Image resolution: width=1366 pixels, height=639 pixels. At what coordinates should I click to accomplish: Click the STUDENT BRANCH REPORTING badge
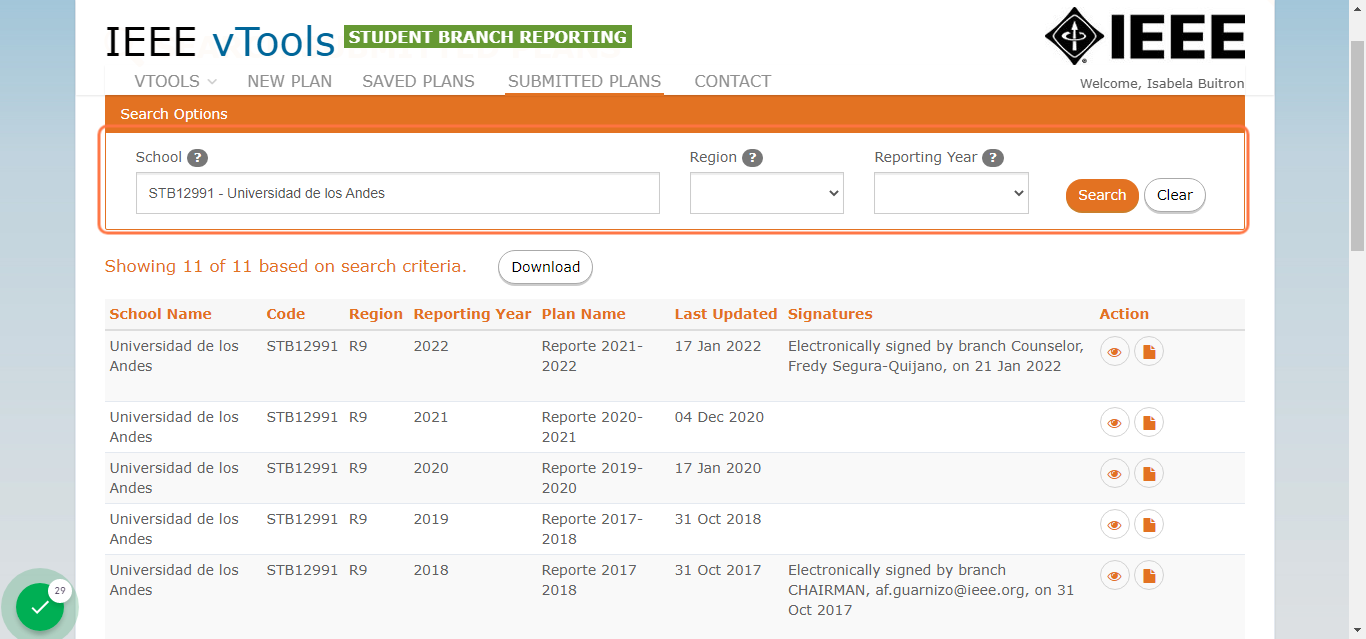(x=488, y=37)
